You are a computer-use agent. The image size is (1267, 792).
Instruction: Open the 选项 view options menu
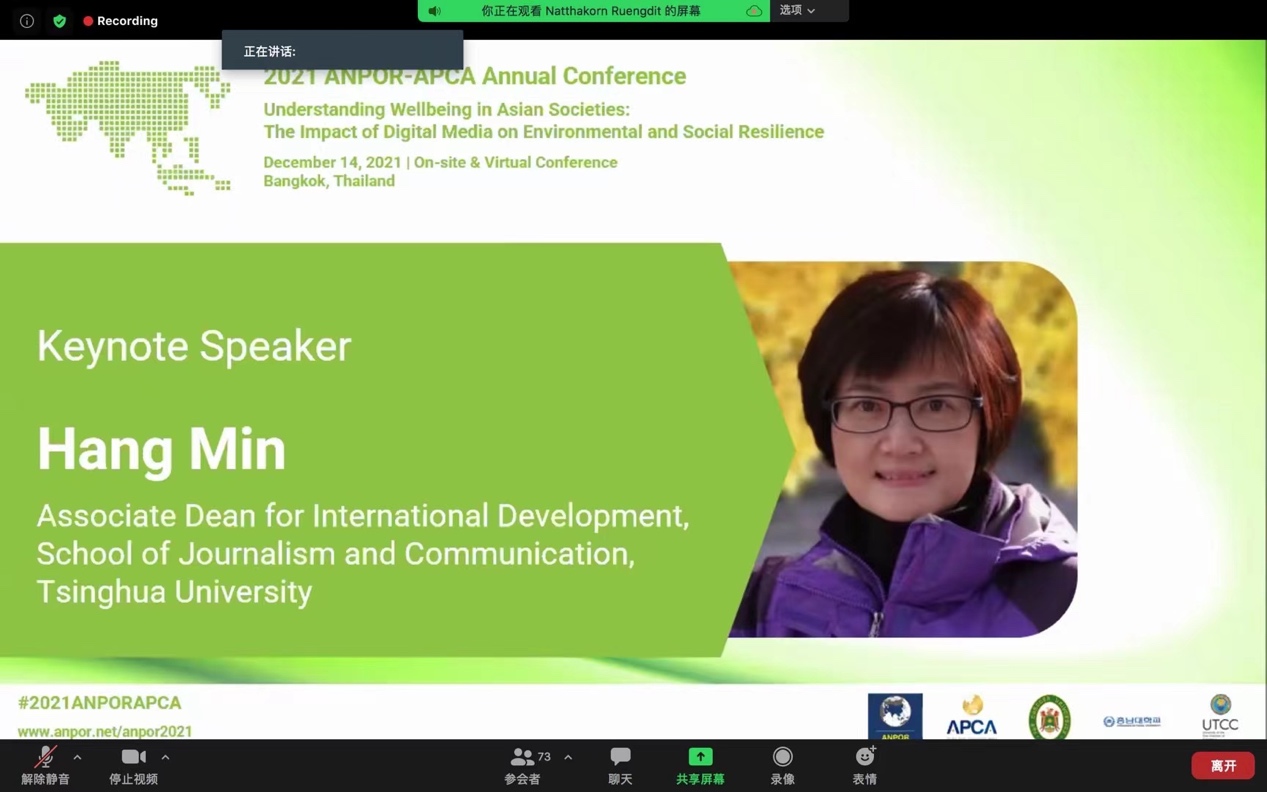797,11
